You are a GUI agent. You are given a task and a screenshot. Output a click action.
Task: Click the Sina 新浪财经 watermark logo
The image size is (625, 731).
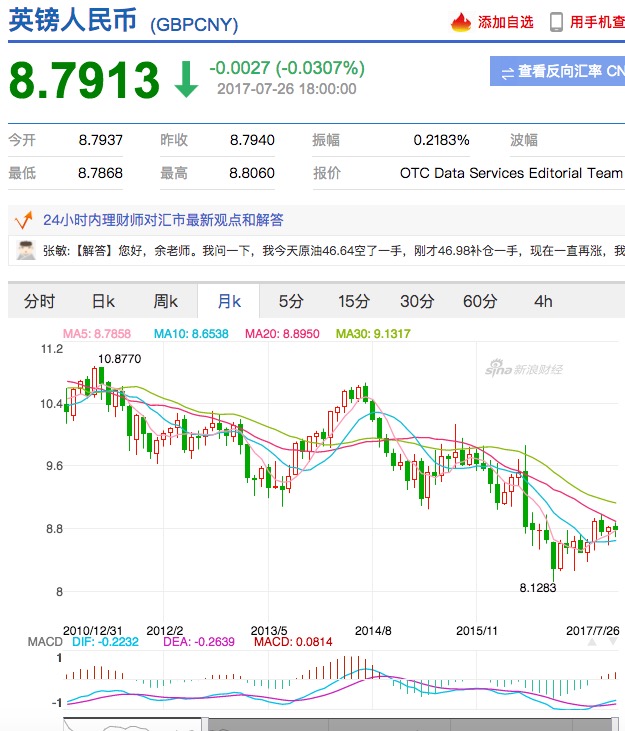tap(523, 370)
